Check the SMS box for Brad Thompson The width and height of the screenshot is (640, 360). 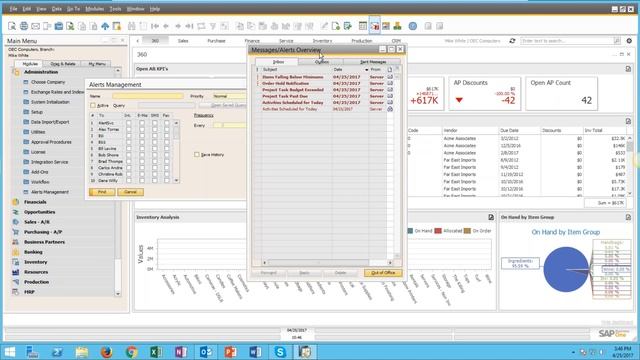click(154, 162)
